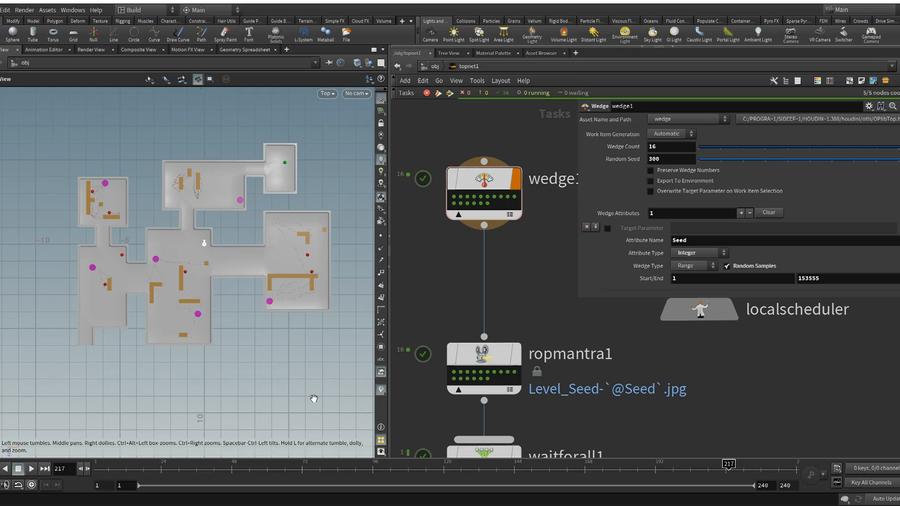Toggle Preserve Wedge Numbers checkbox
Viewport: 900px width, 506px height.
(x=650, y=170)
